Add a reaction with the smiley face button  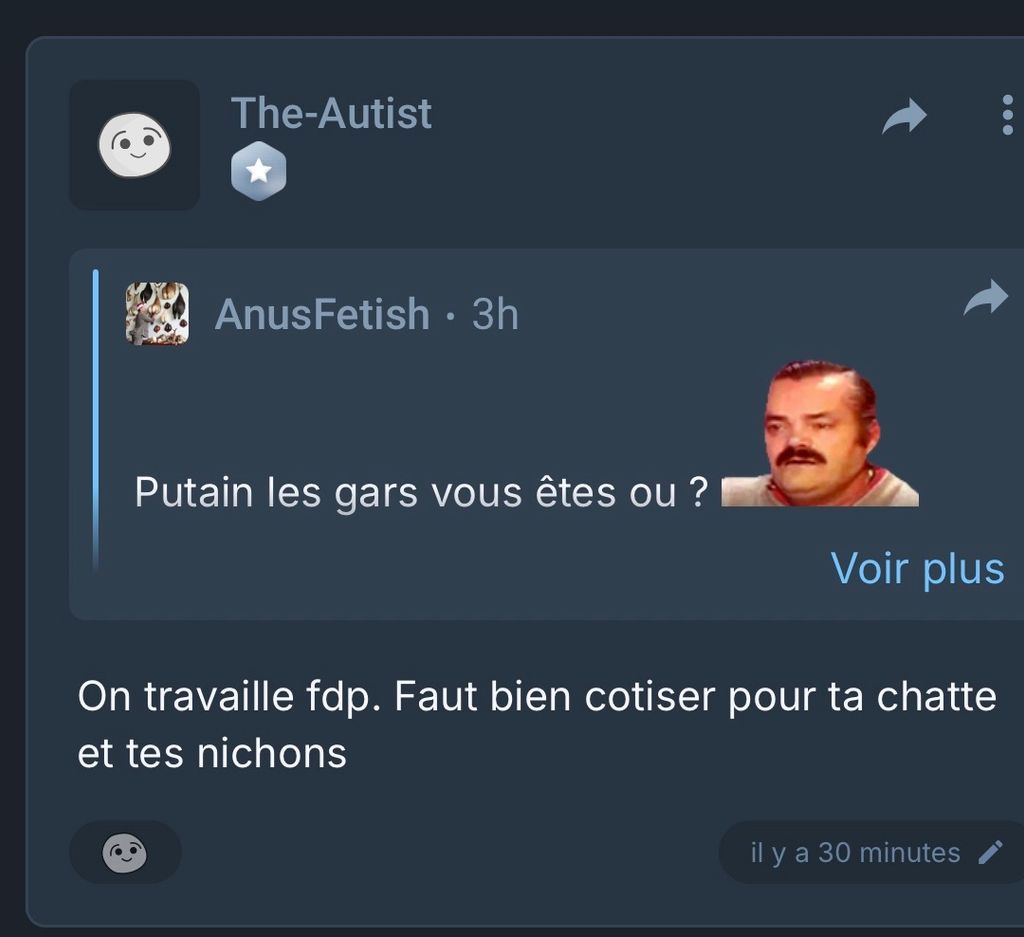tap(125, 852)
